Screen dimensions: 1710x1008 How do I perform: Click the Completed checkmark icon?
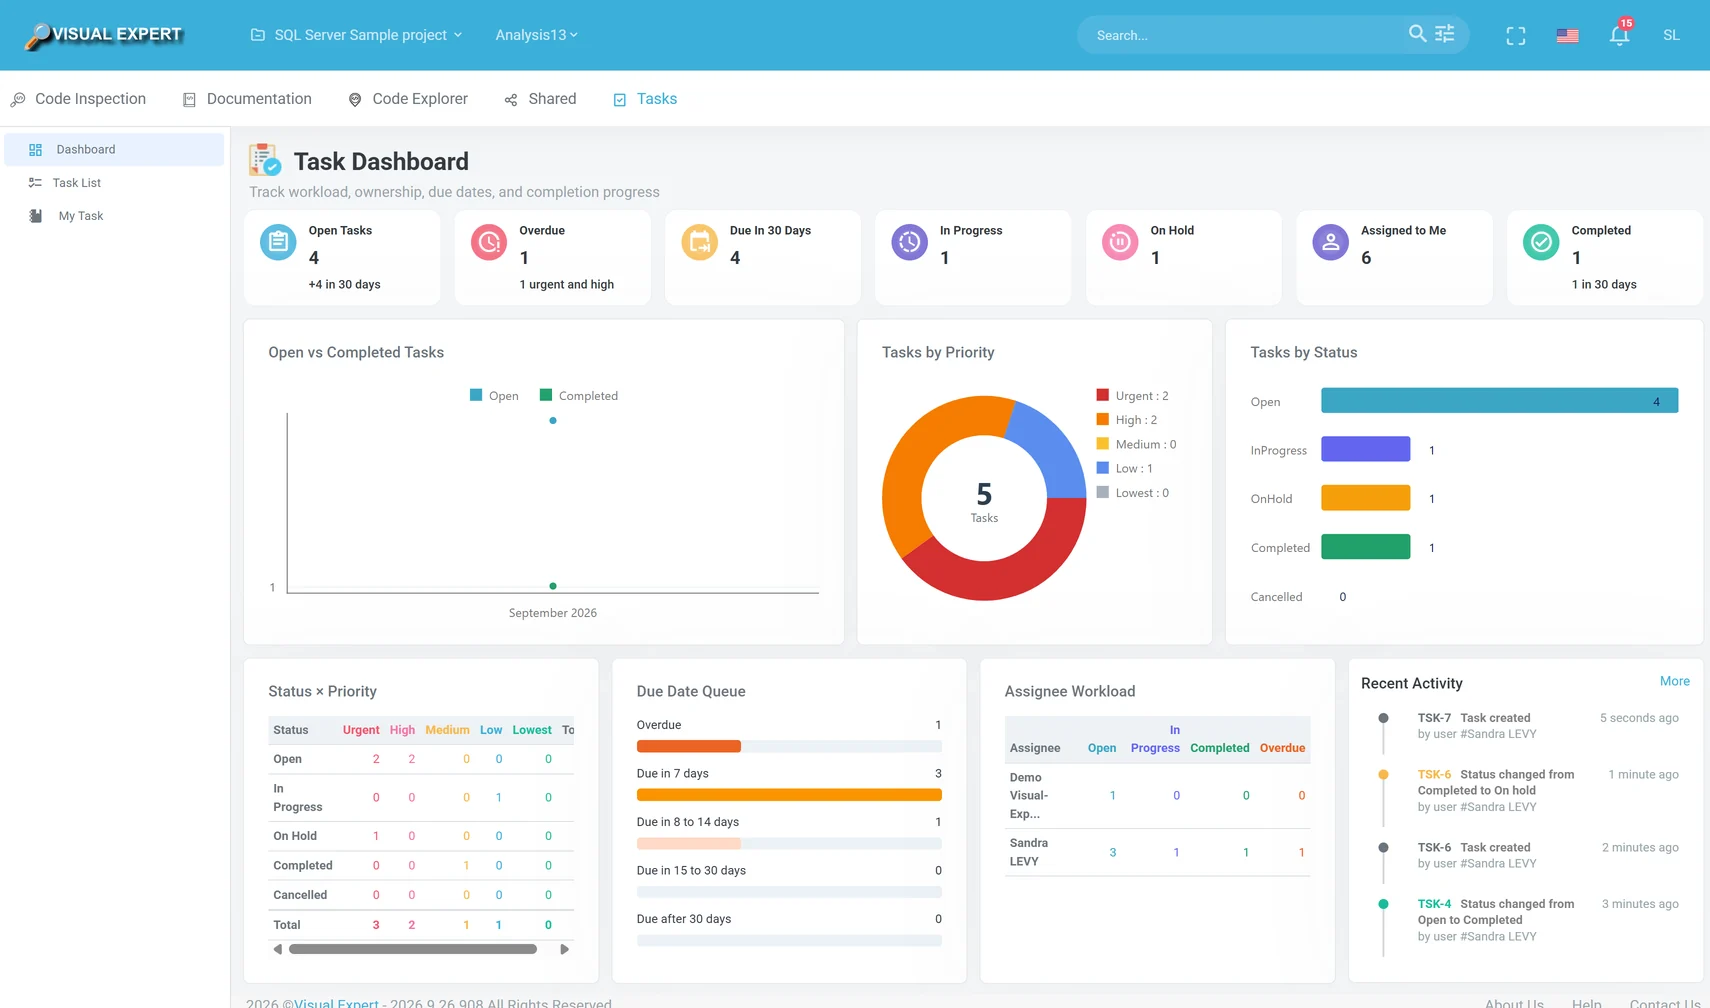1541,242
